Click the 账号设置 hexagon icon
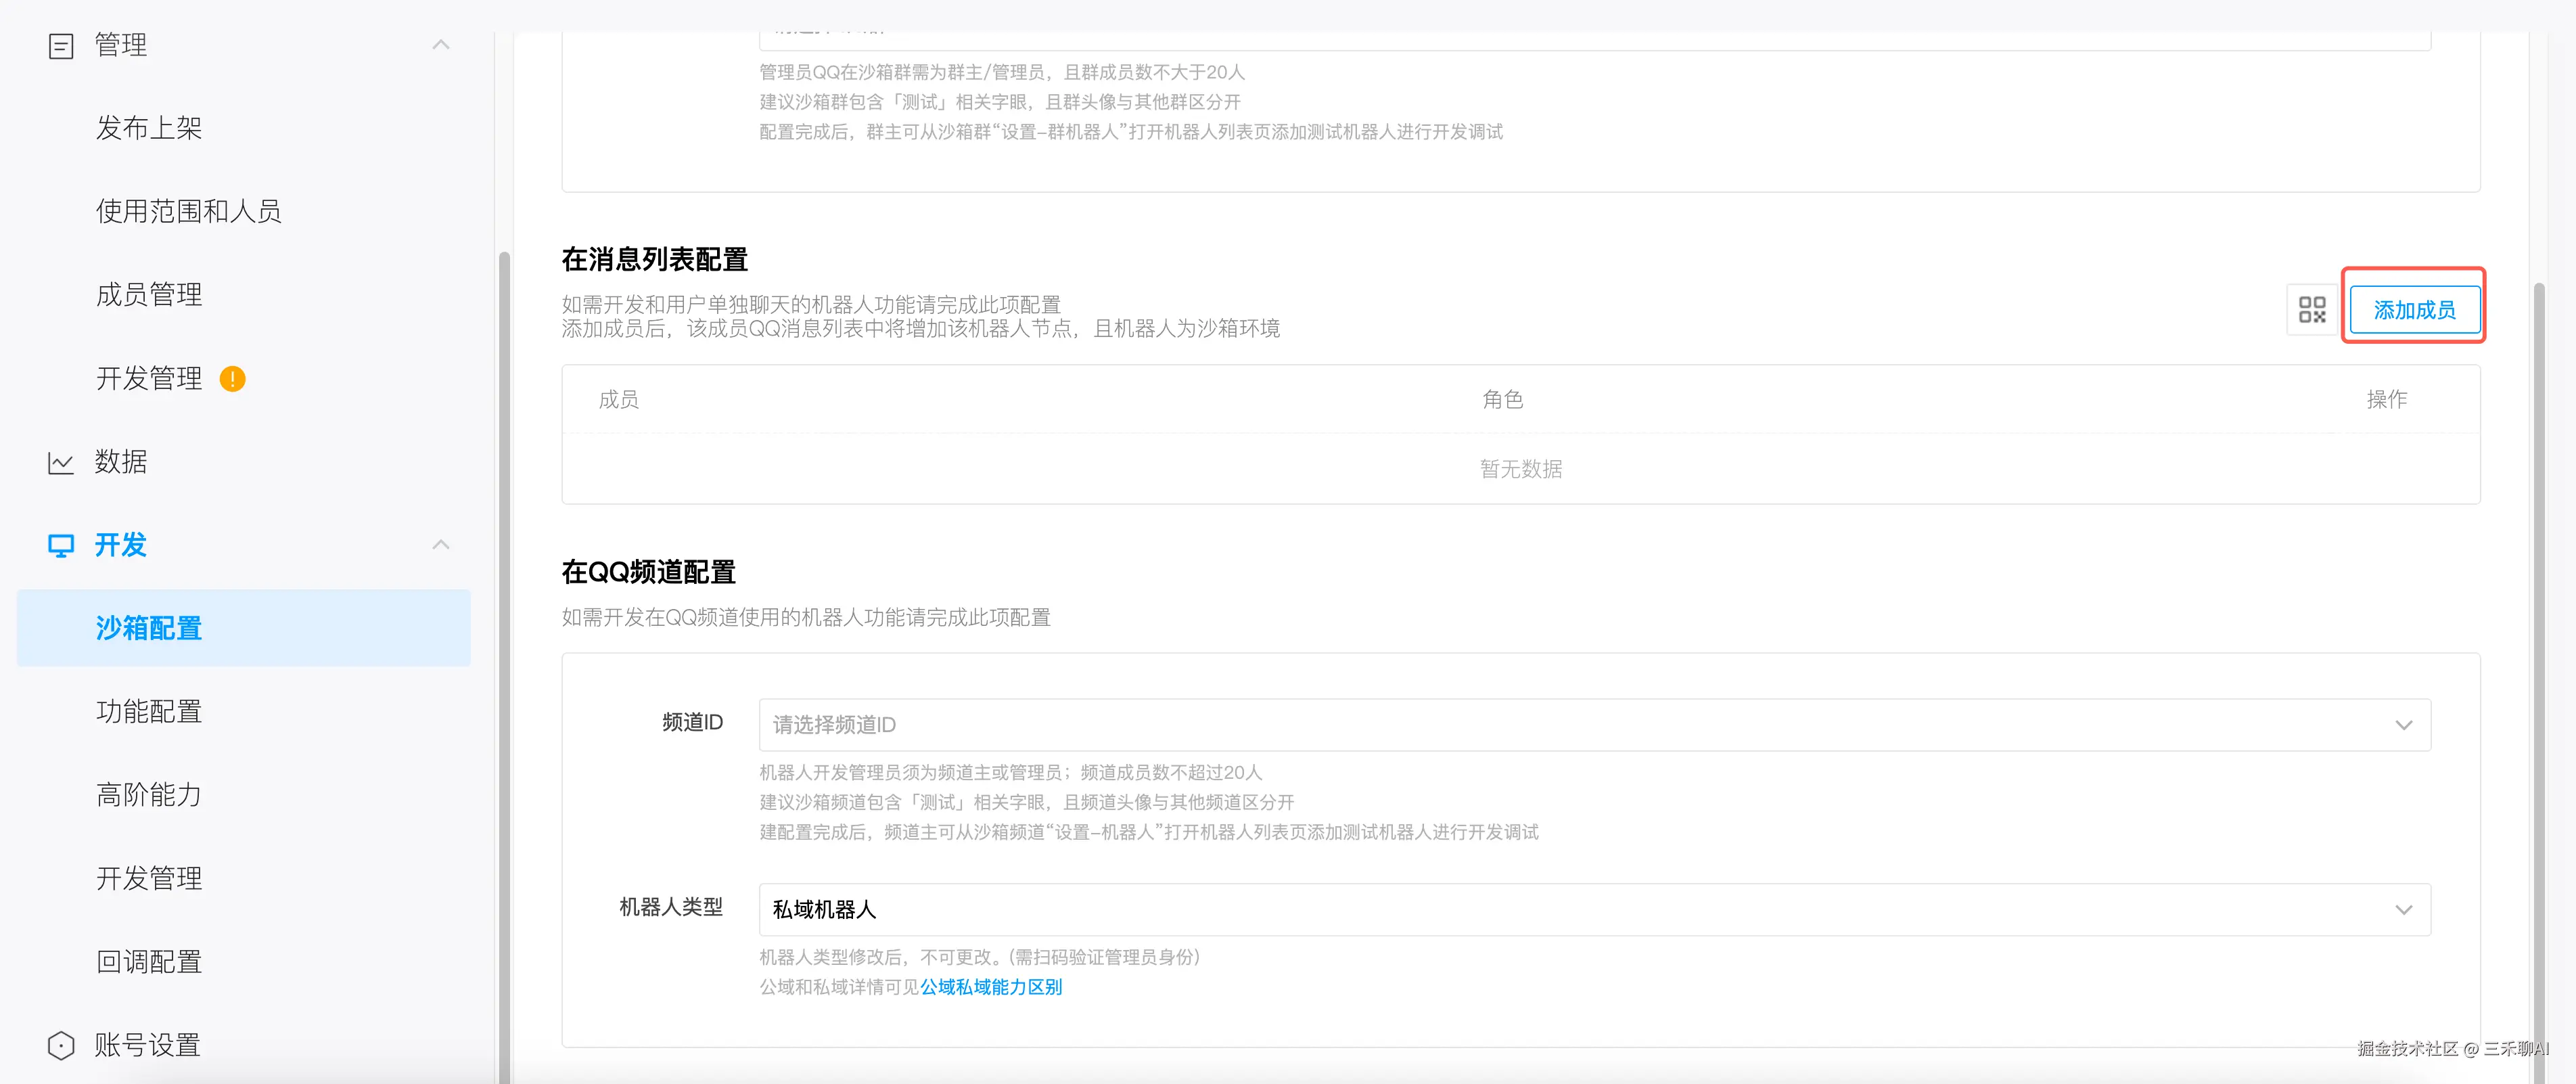 click(x=61, y=1045)
